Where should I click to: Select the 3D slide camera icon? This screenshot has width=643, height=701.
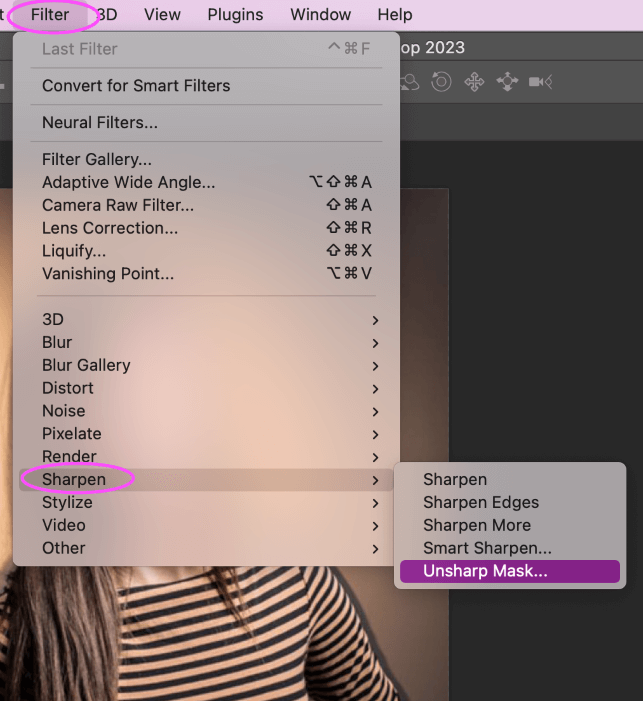(507, 82)
